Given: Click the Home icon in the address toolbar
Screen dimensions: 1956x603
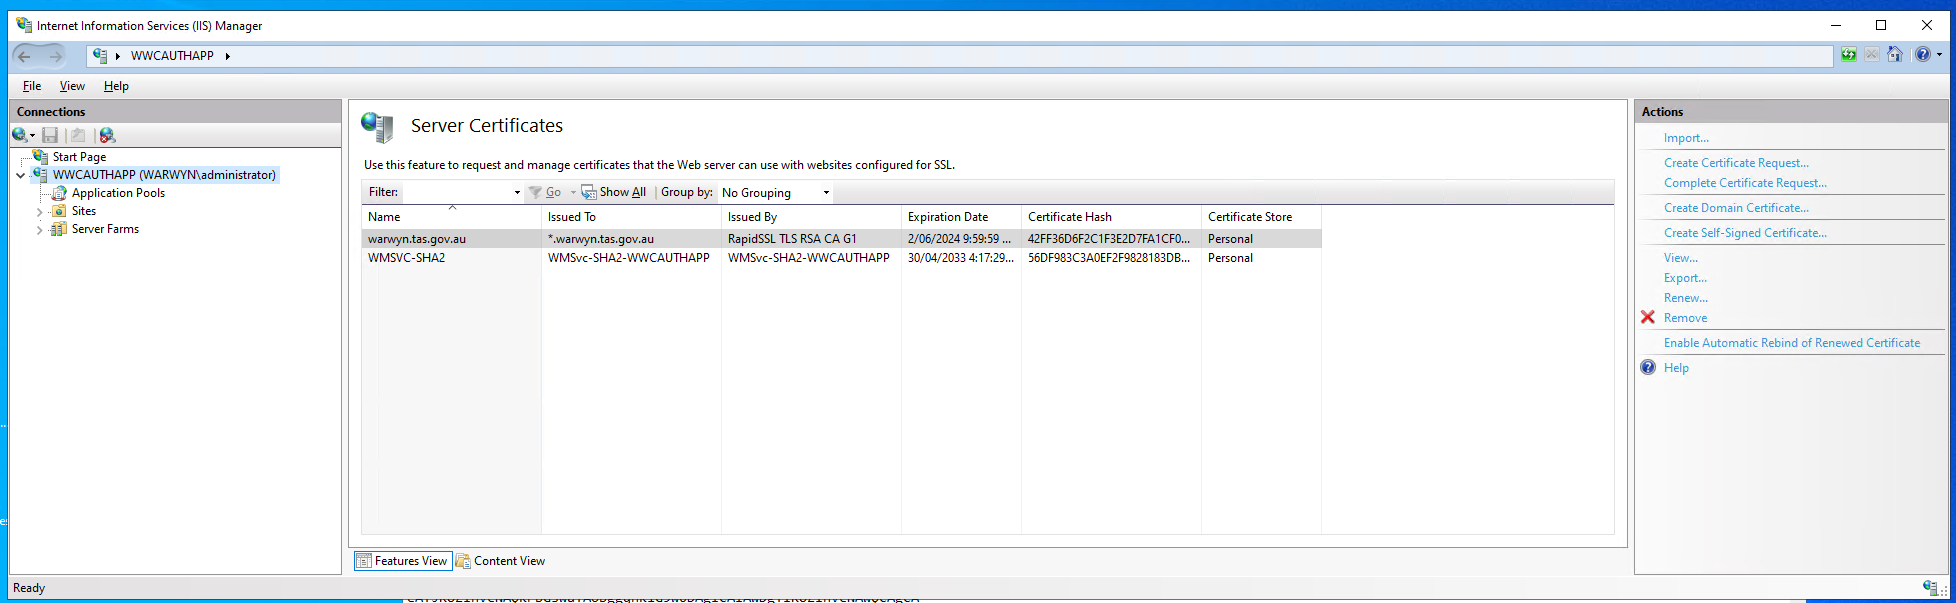Looking at the screenshot, I should coord(1895,55).
